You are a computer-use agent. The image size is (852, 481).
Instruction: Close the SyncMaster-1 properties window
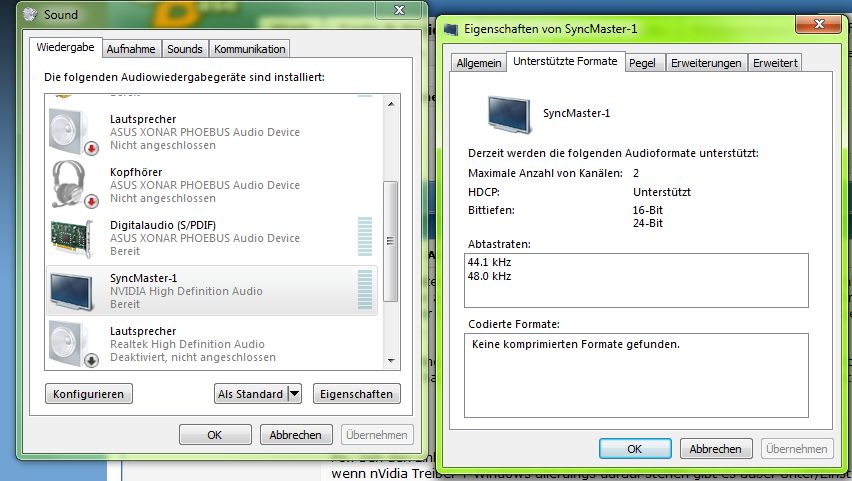pos(819,24)
